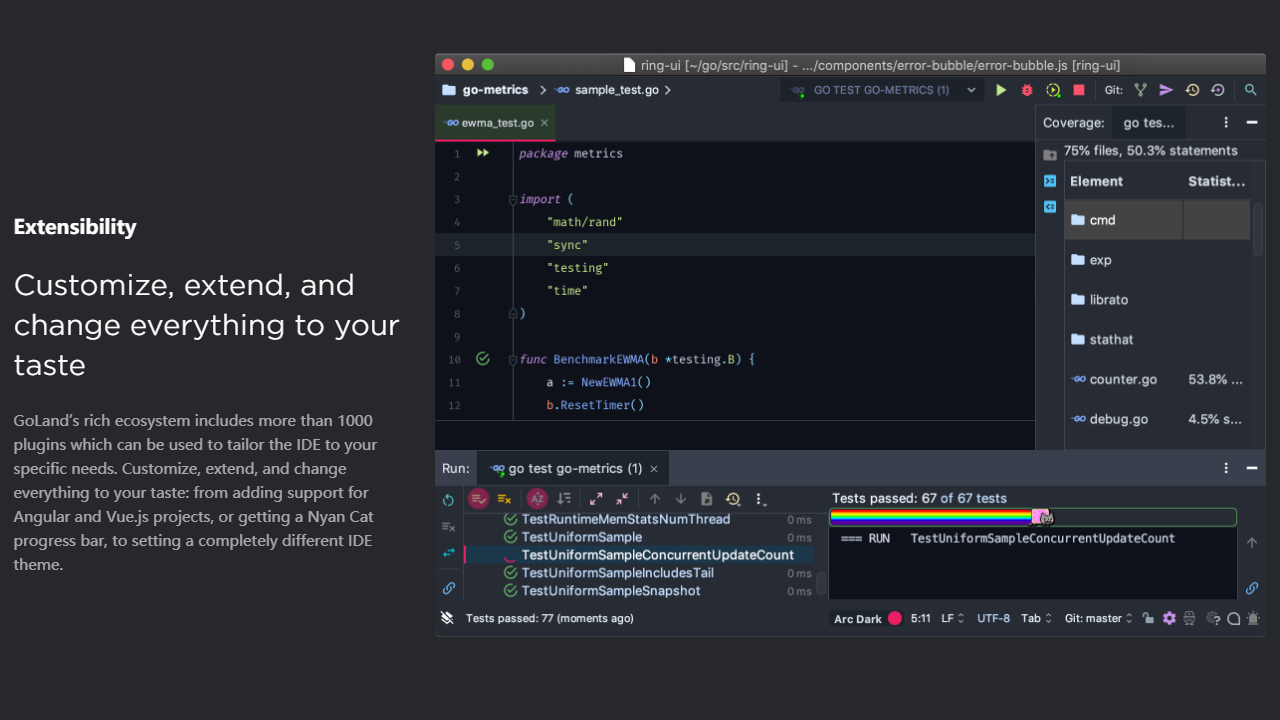This screenshot has width=1280, height=720.
Task: Fold the BenchmarkEWMA function
Action: click(513, 359)
